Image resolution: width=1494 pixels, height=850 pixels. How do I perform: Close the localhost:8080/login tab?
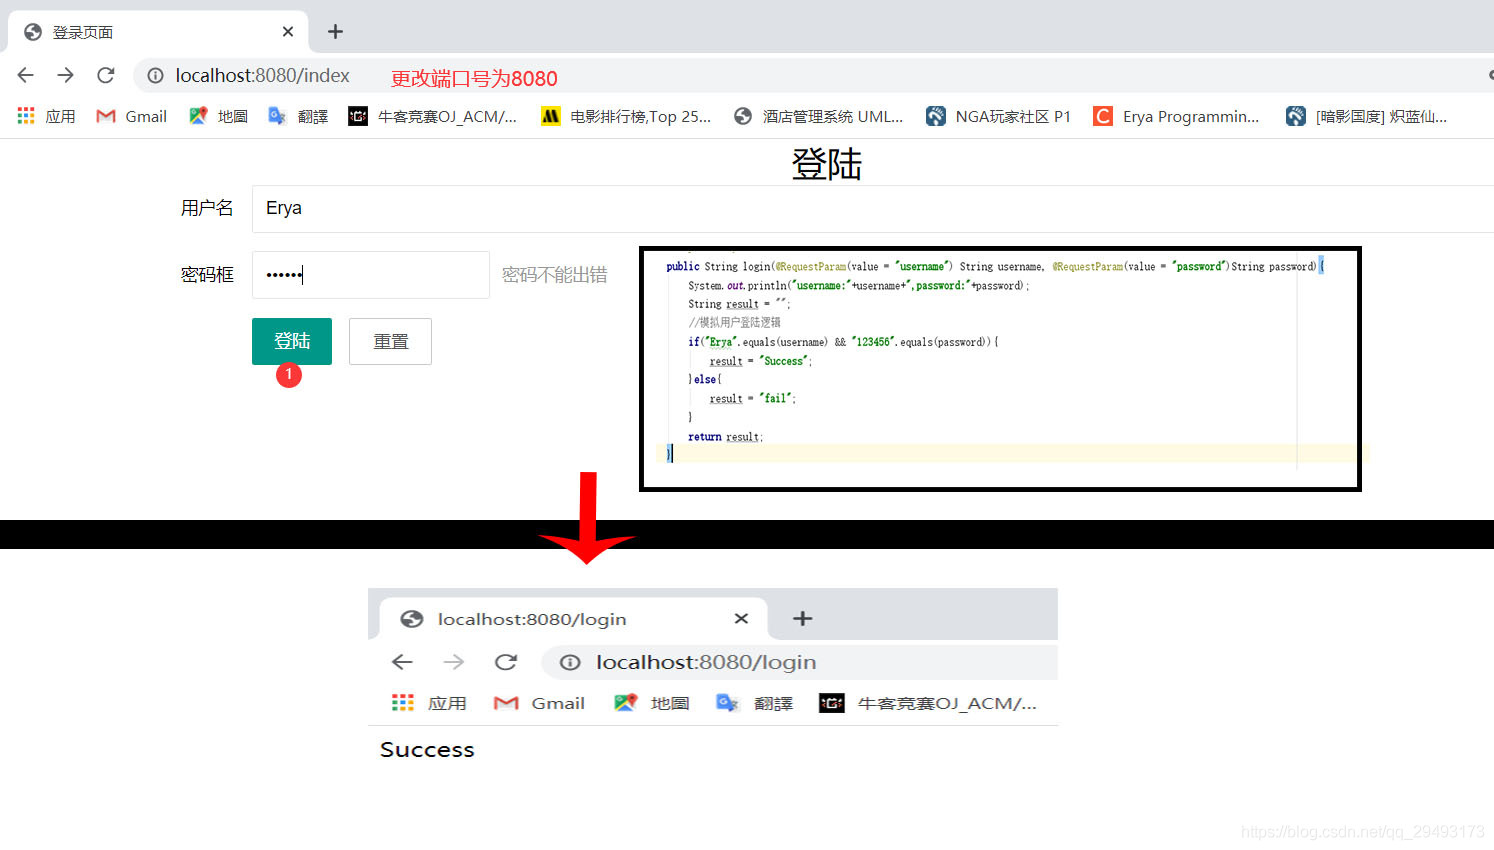tap(741, 619)
